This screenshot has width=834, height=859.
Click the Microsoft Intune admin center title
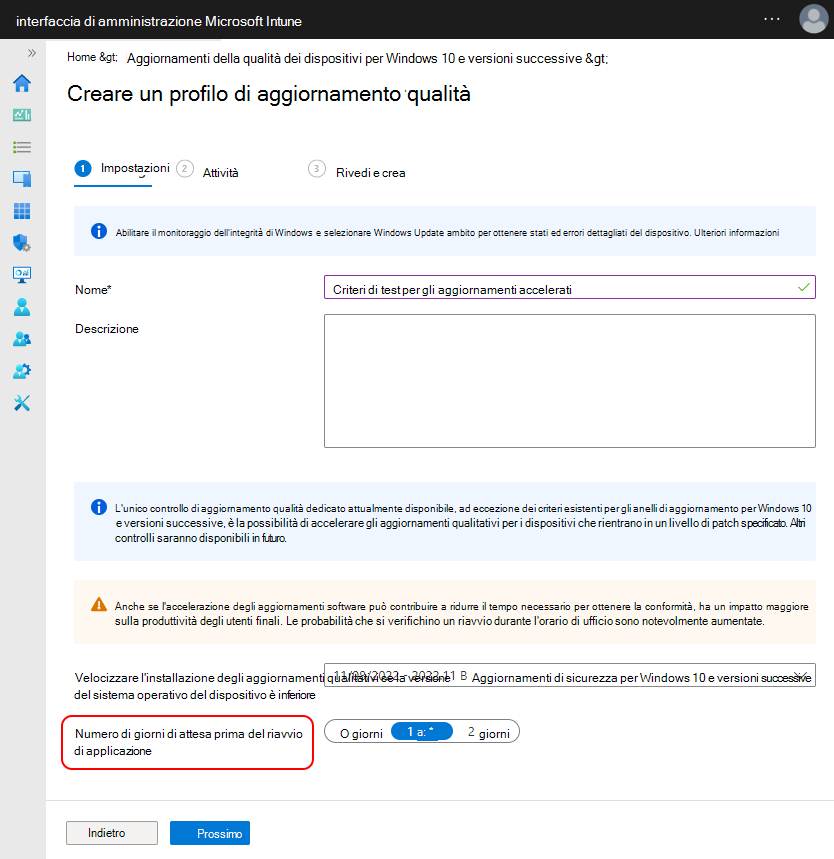point(159,21)
